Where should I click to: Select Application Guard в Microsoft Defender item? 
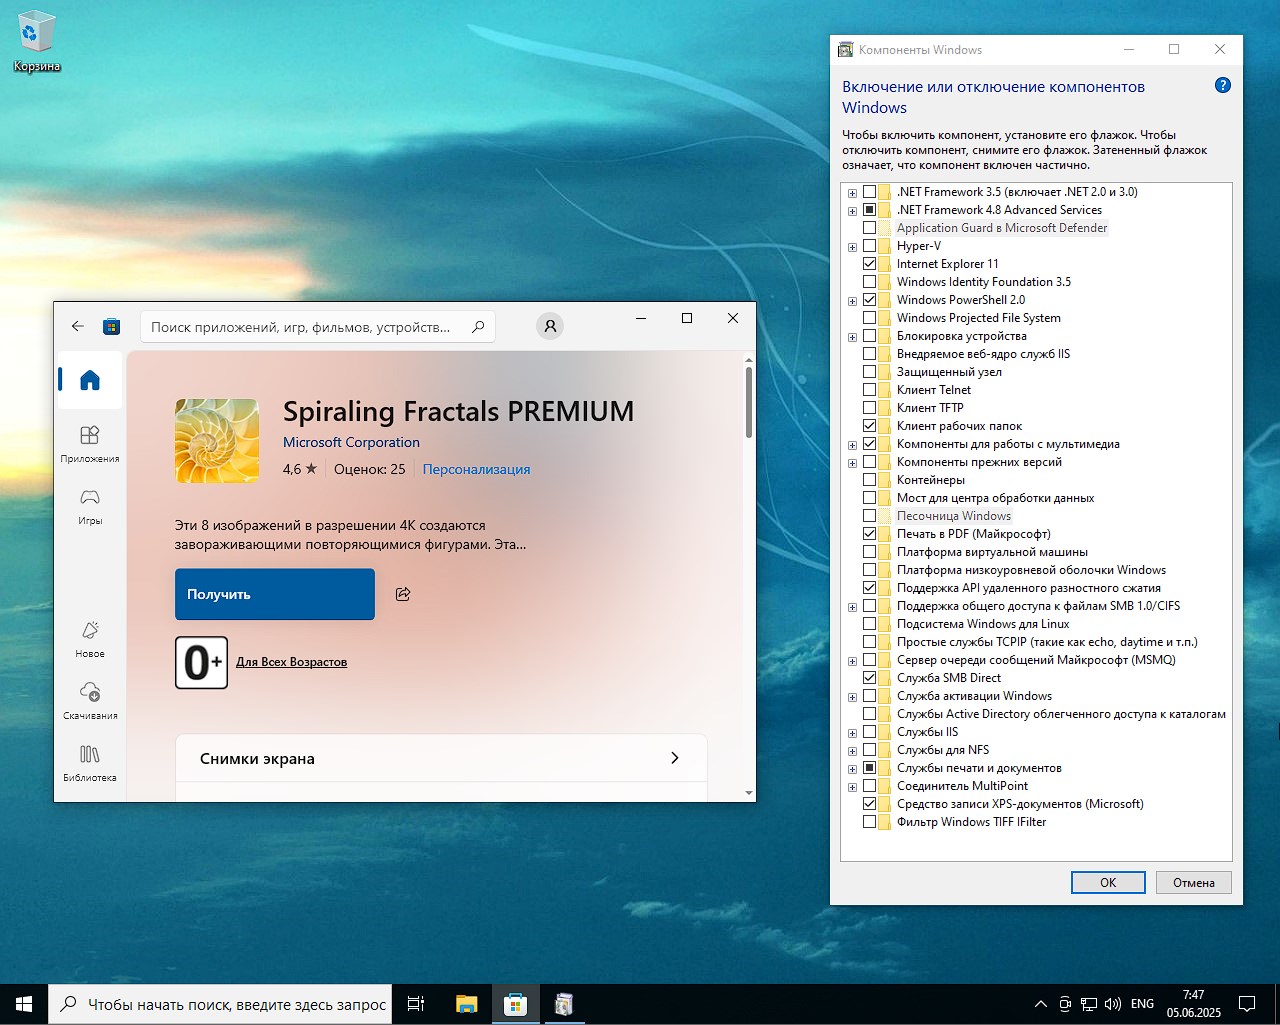click(x=1002, y=228)
